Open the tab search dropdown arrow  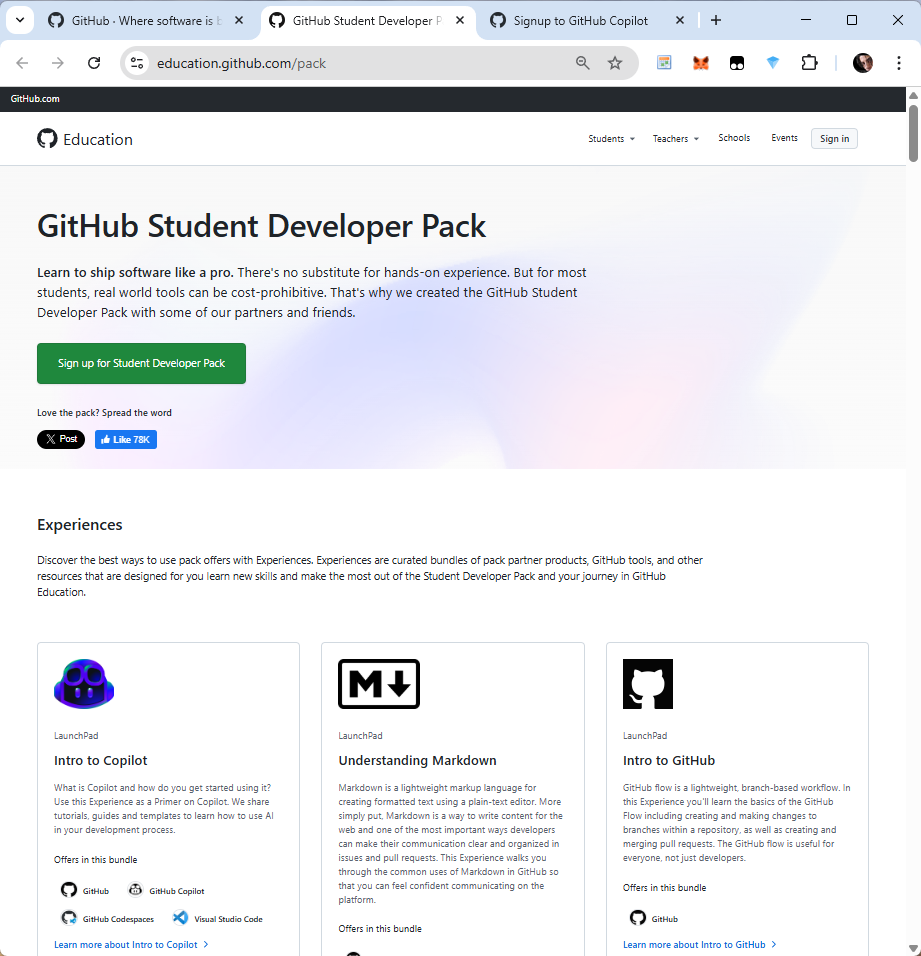pos(19,20)
